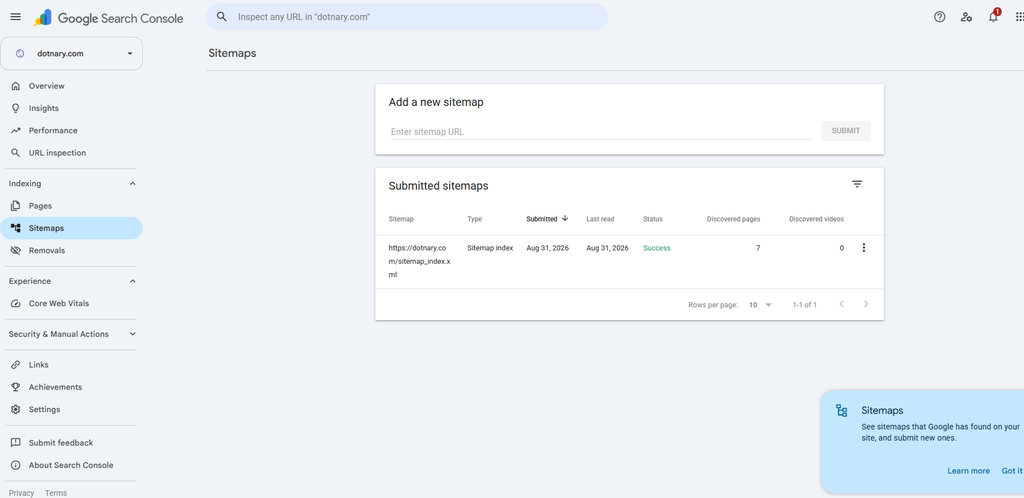This screenshot has height=498, width=1024.
Task: Open the dotnary.com property selector
Action: (72, 54)
